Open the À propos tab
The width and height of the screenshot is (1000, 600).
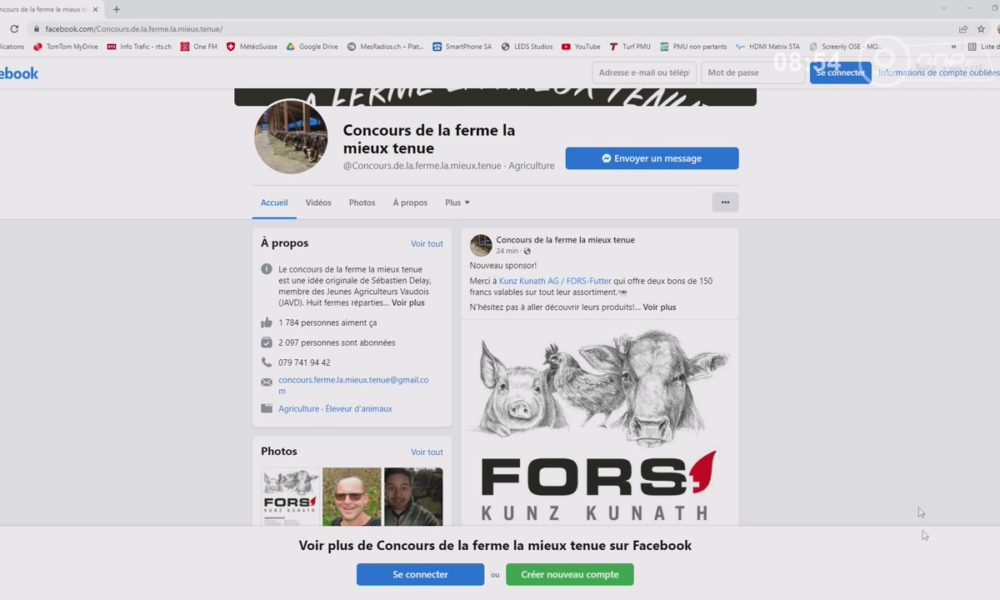point(410,203)
